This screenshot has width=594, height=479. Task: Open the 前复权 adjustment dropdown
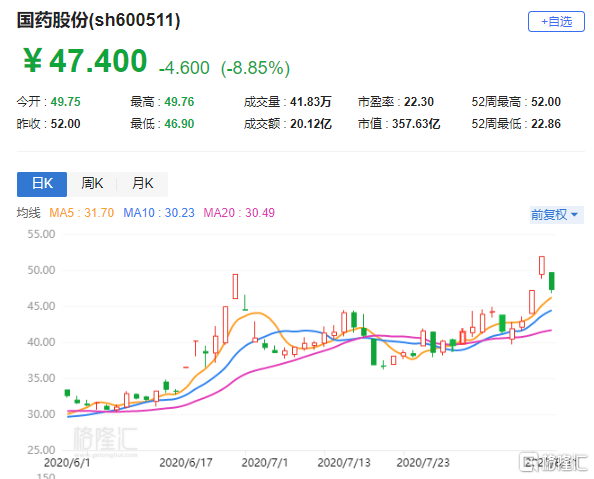pyautogui.click(x=556, y=215)
